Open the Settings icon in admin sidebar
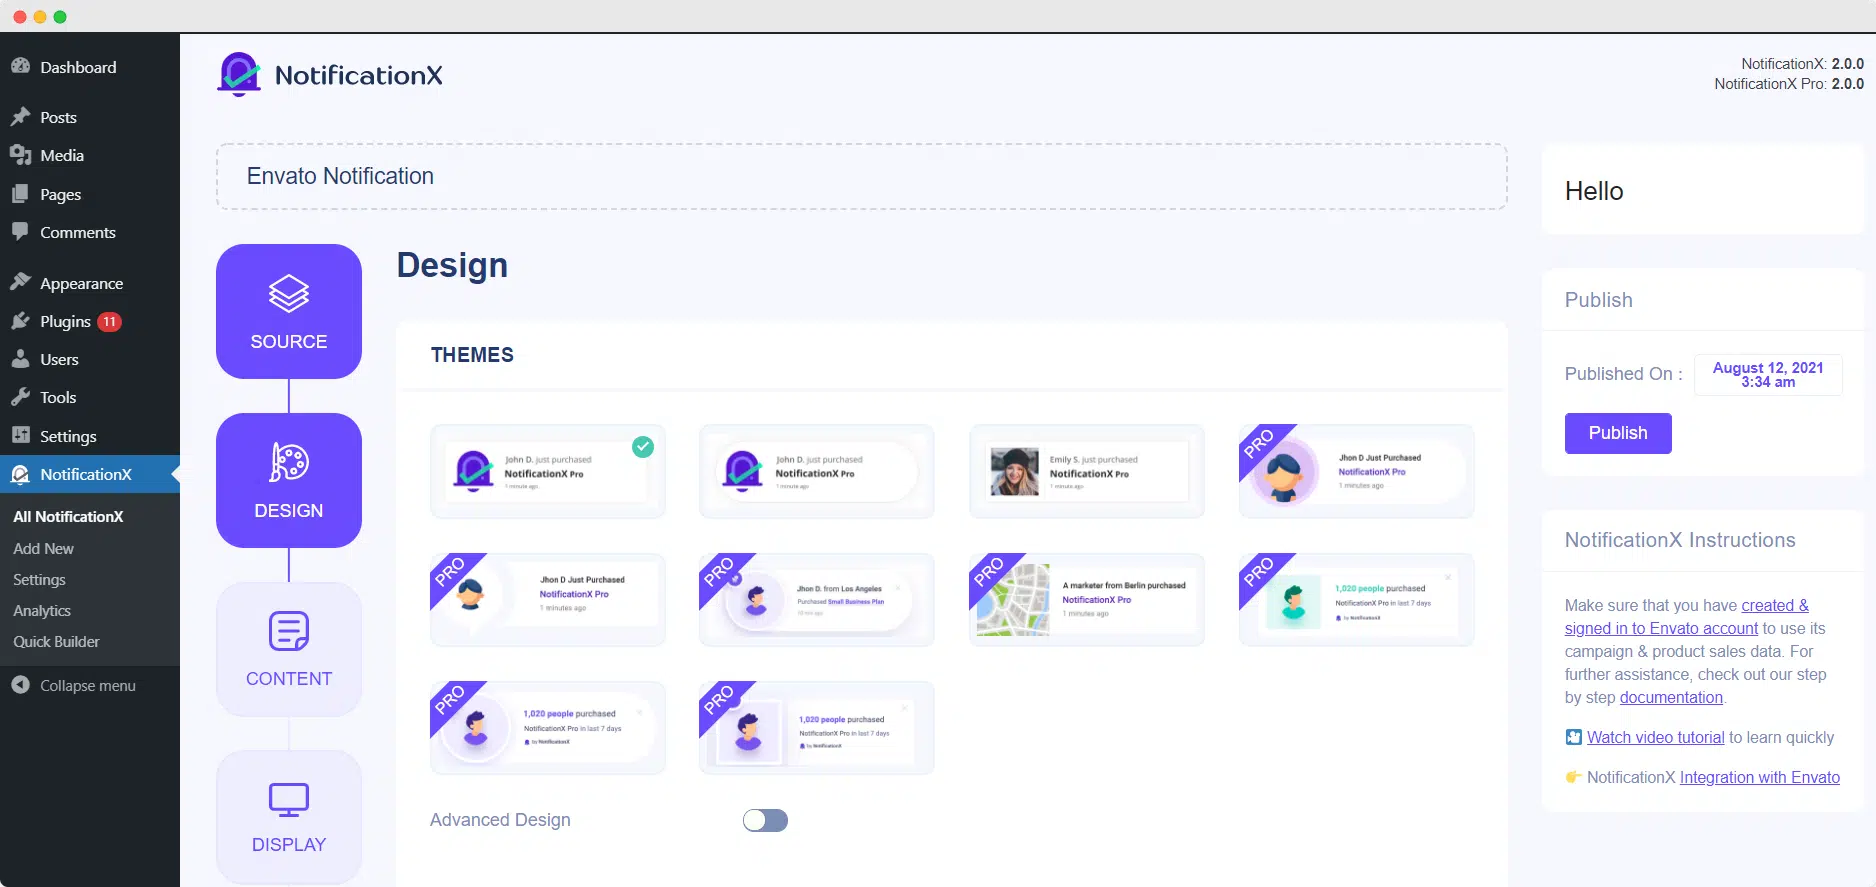The height and width of the screenshot is (887, 1876). pos(20,436)
